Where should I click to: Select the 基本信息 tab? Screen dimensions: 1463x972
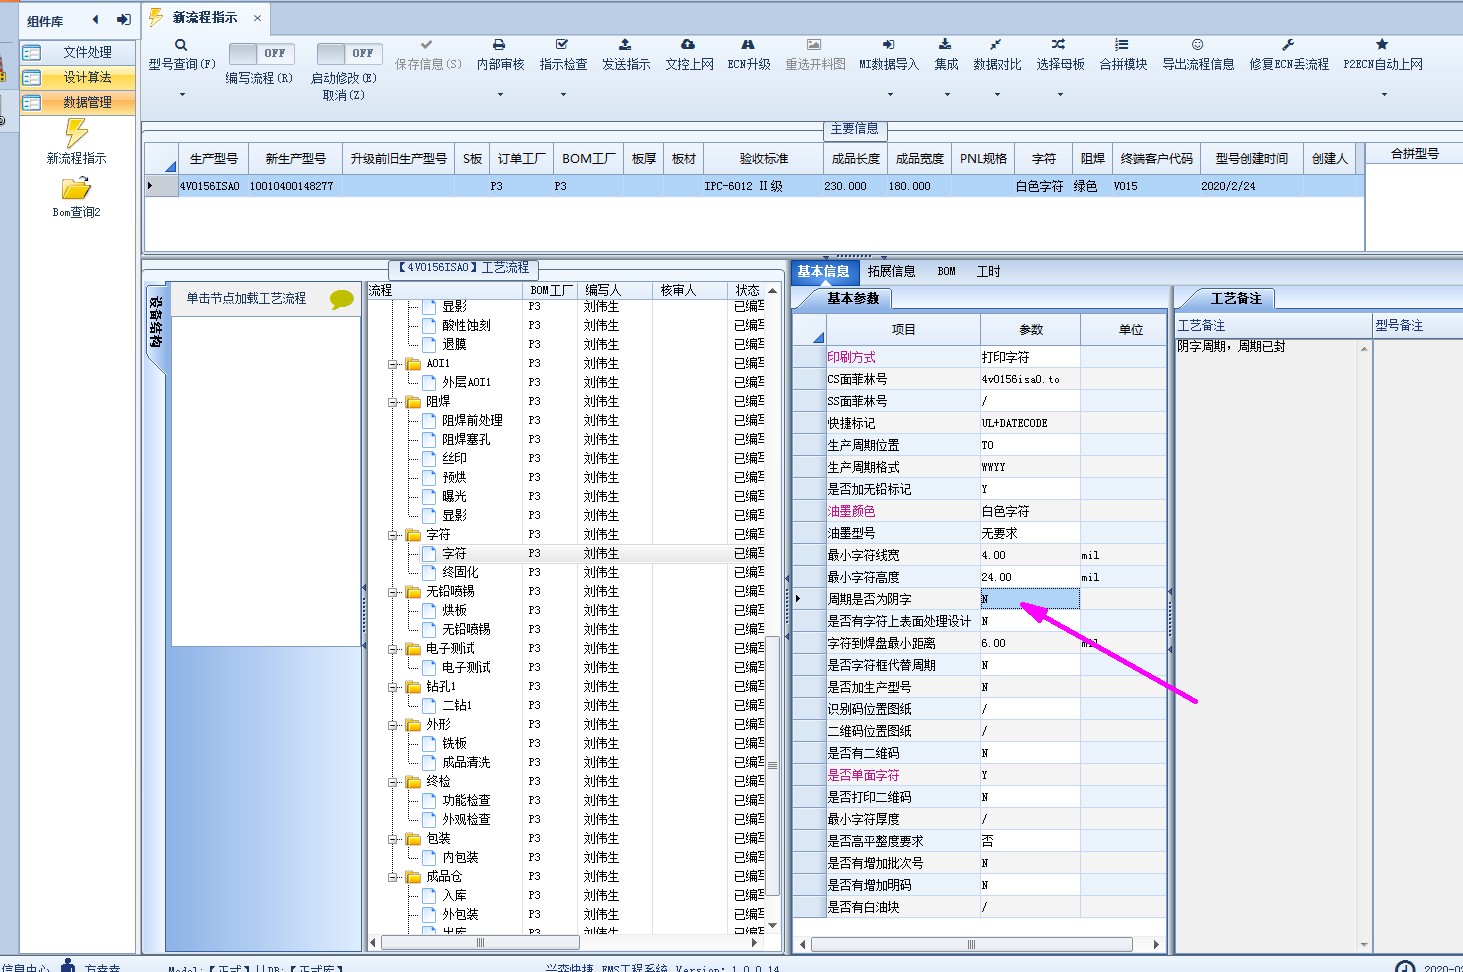point(823,271)
